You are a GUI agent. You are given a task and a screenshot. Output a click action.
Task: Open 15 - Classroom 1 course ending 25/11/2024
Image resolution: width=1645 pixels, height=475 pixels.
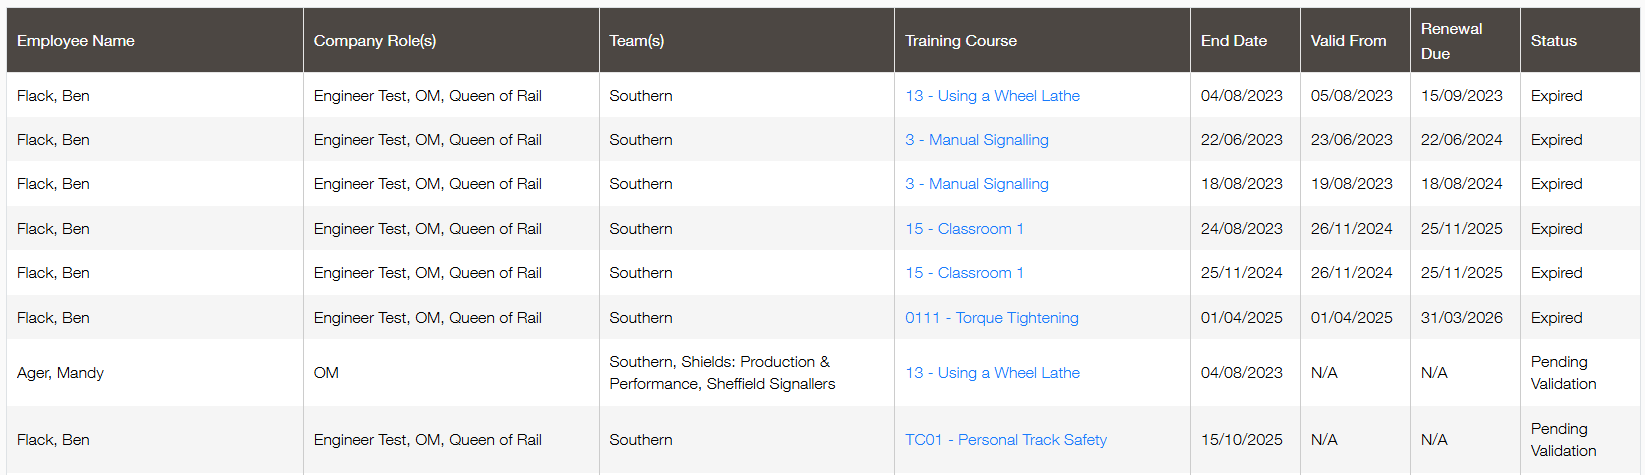point(964,273)
